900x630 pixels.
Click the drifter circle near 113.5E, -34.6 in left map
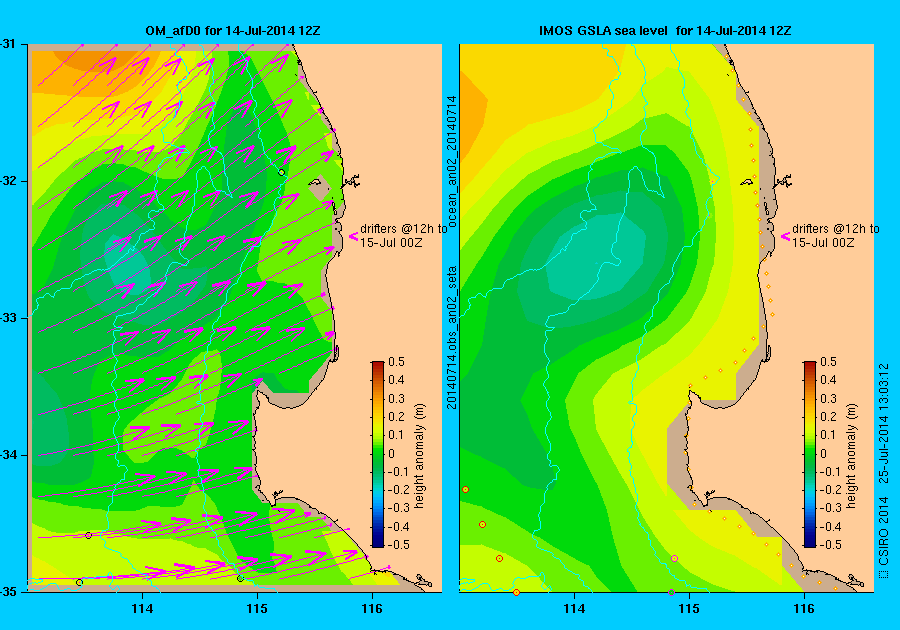[x=88, y=535]
